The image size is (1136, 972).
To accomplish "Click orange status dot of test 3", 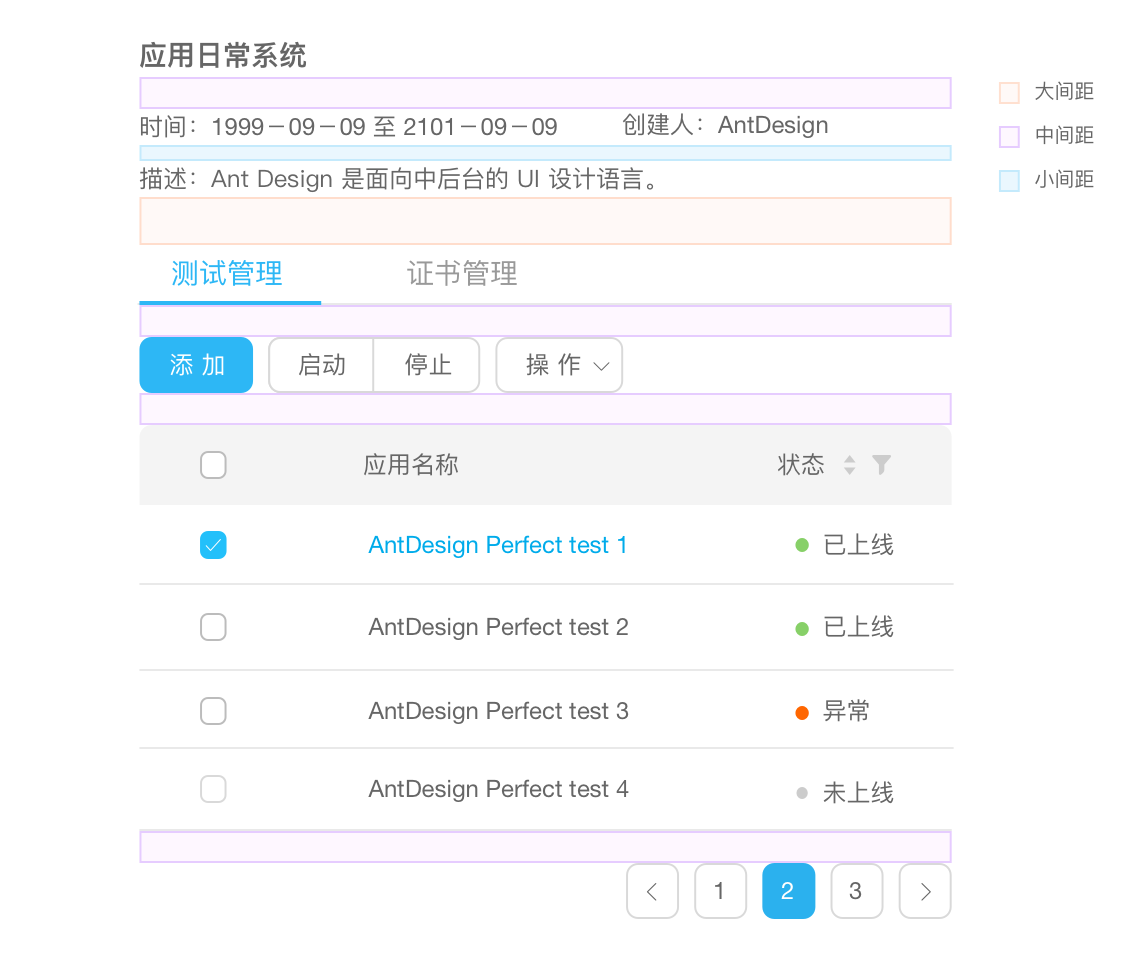I will [x=801, y=712].
